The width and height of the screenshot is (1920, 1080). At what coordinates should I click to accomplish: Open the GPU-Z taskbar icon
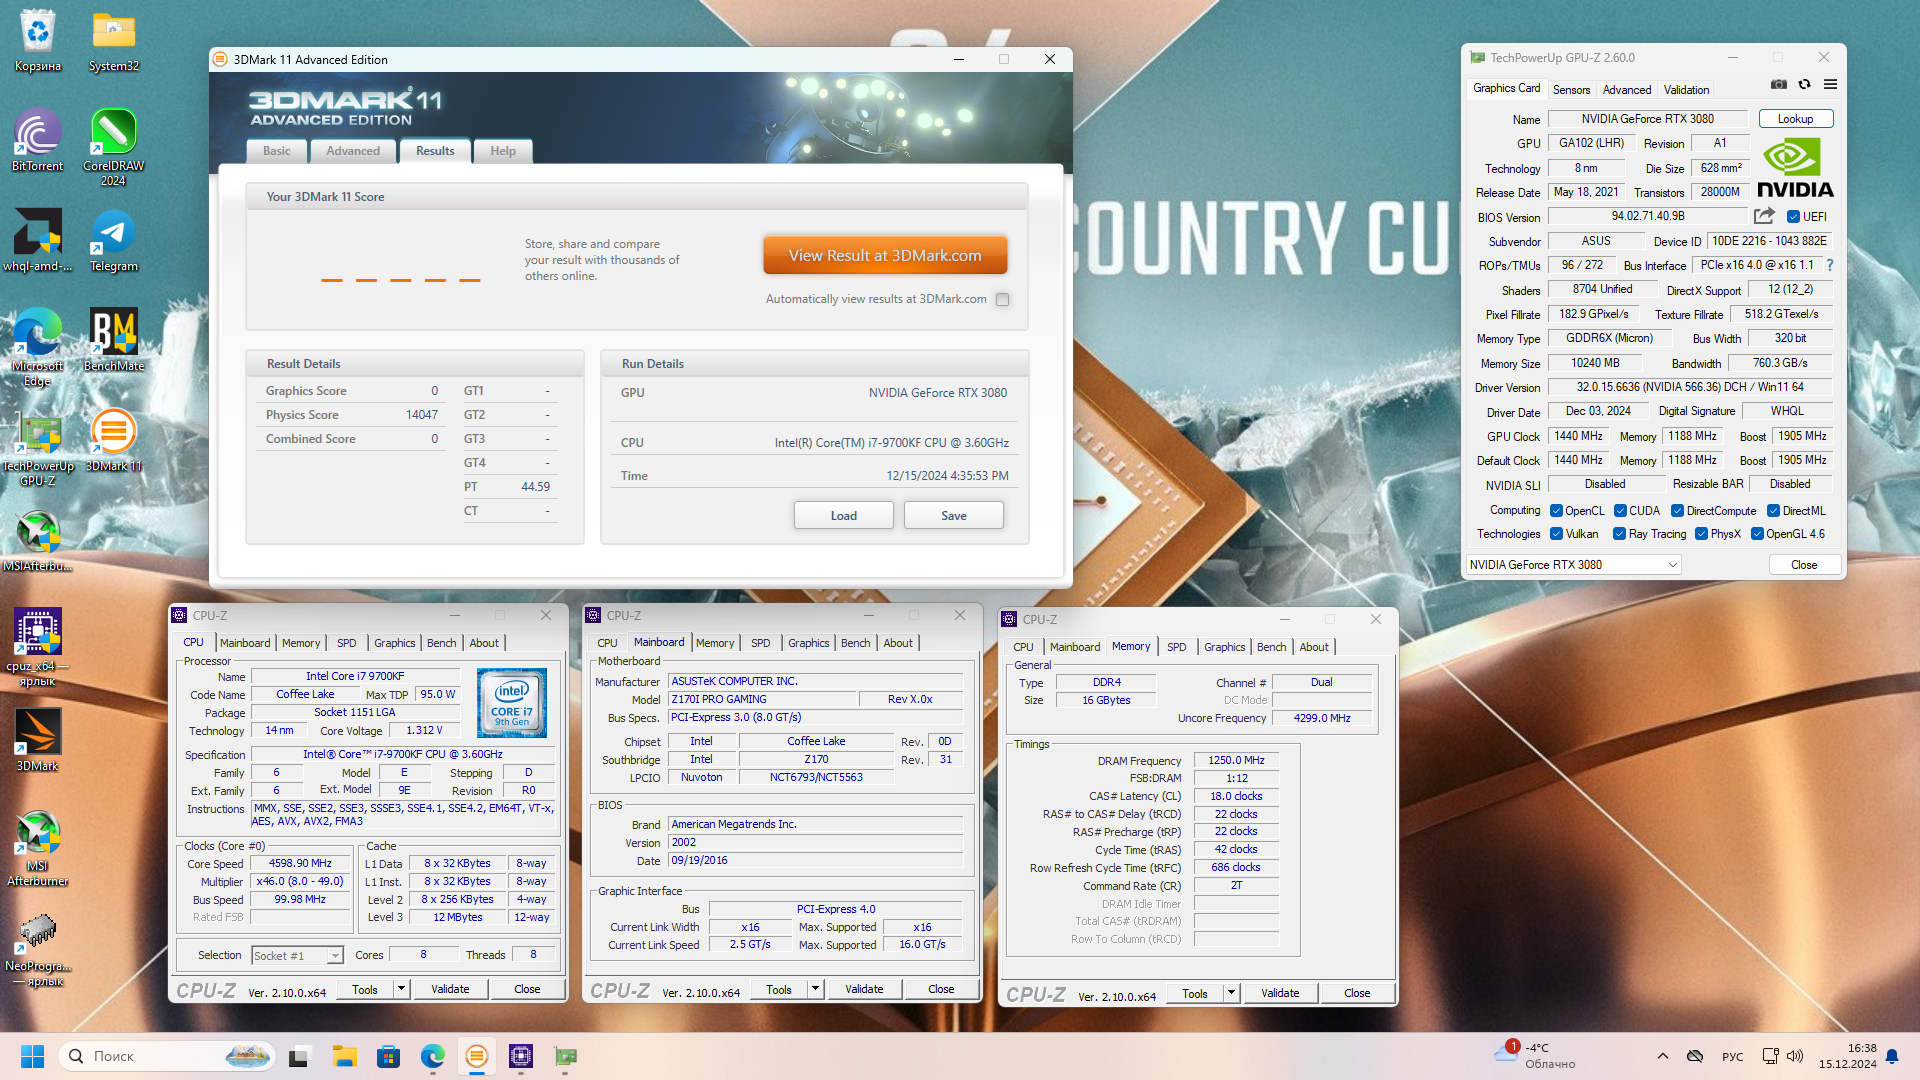565,1056
